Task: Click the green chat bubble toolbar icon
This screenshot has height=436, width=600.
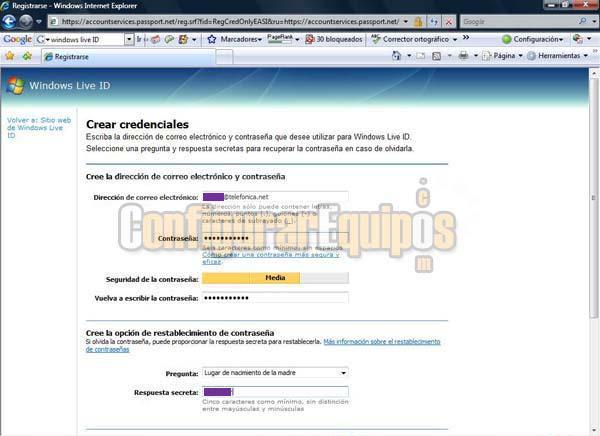Action: tap(169, 39)
